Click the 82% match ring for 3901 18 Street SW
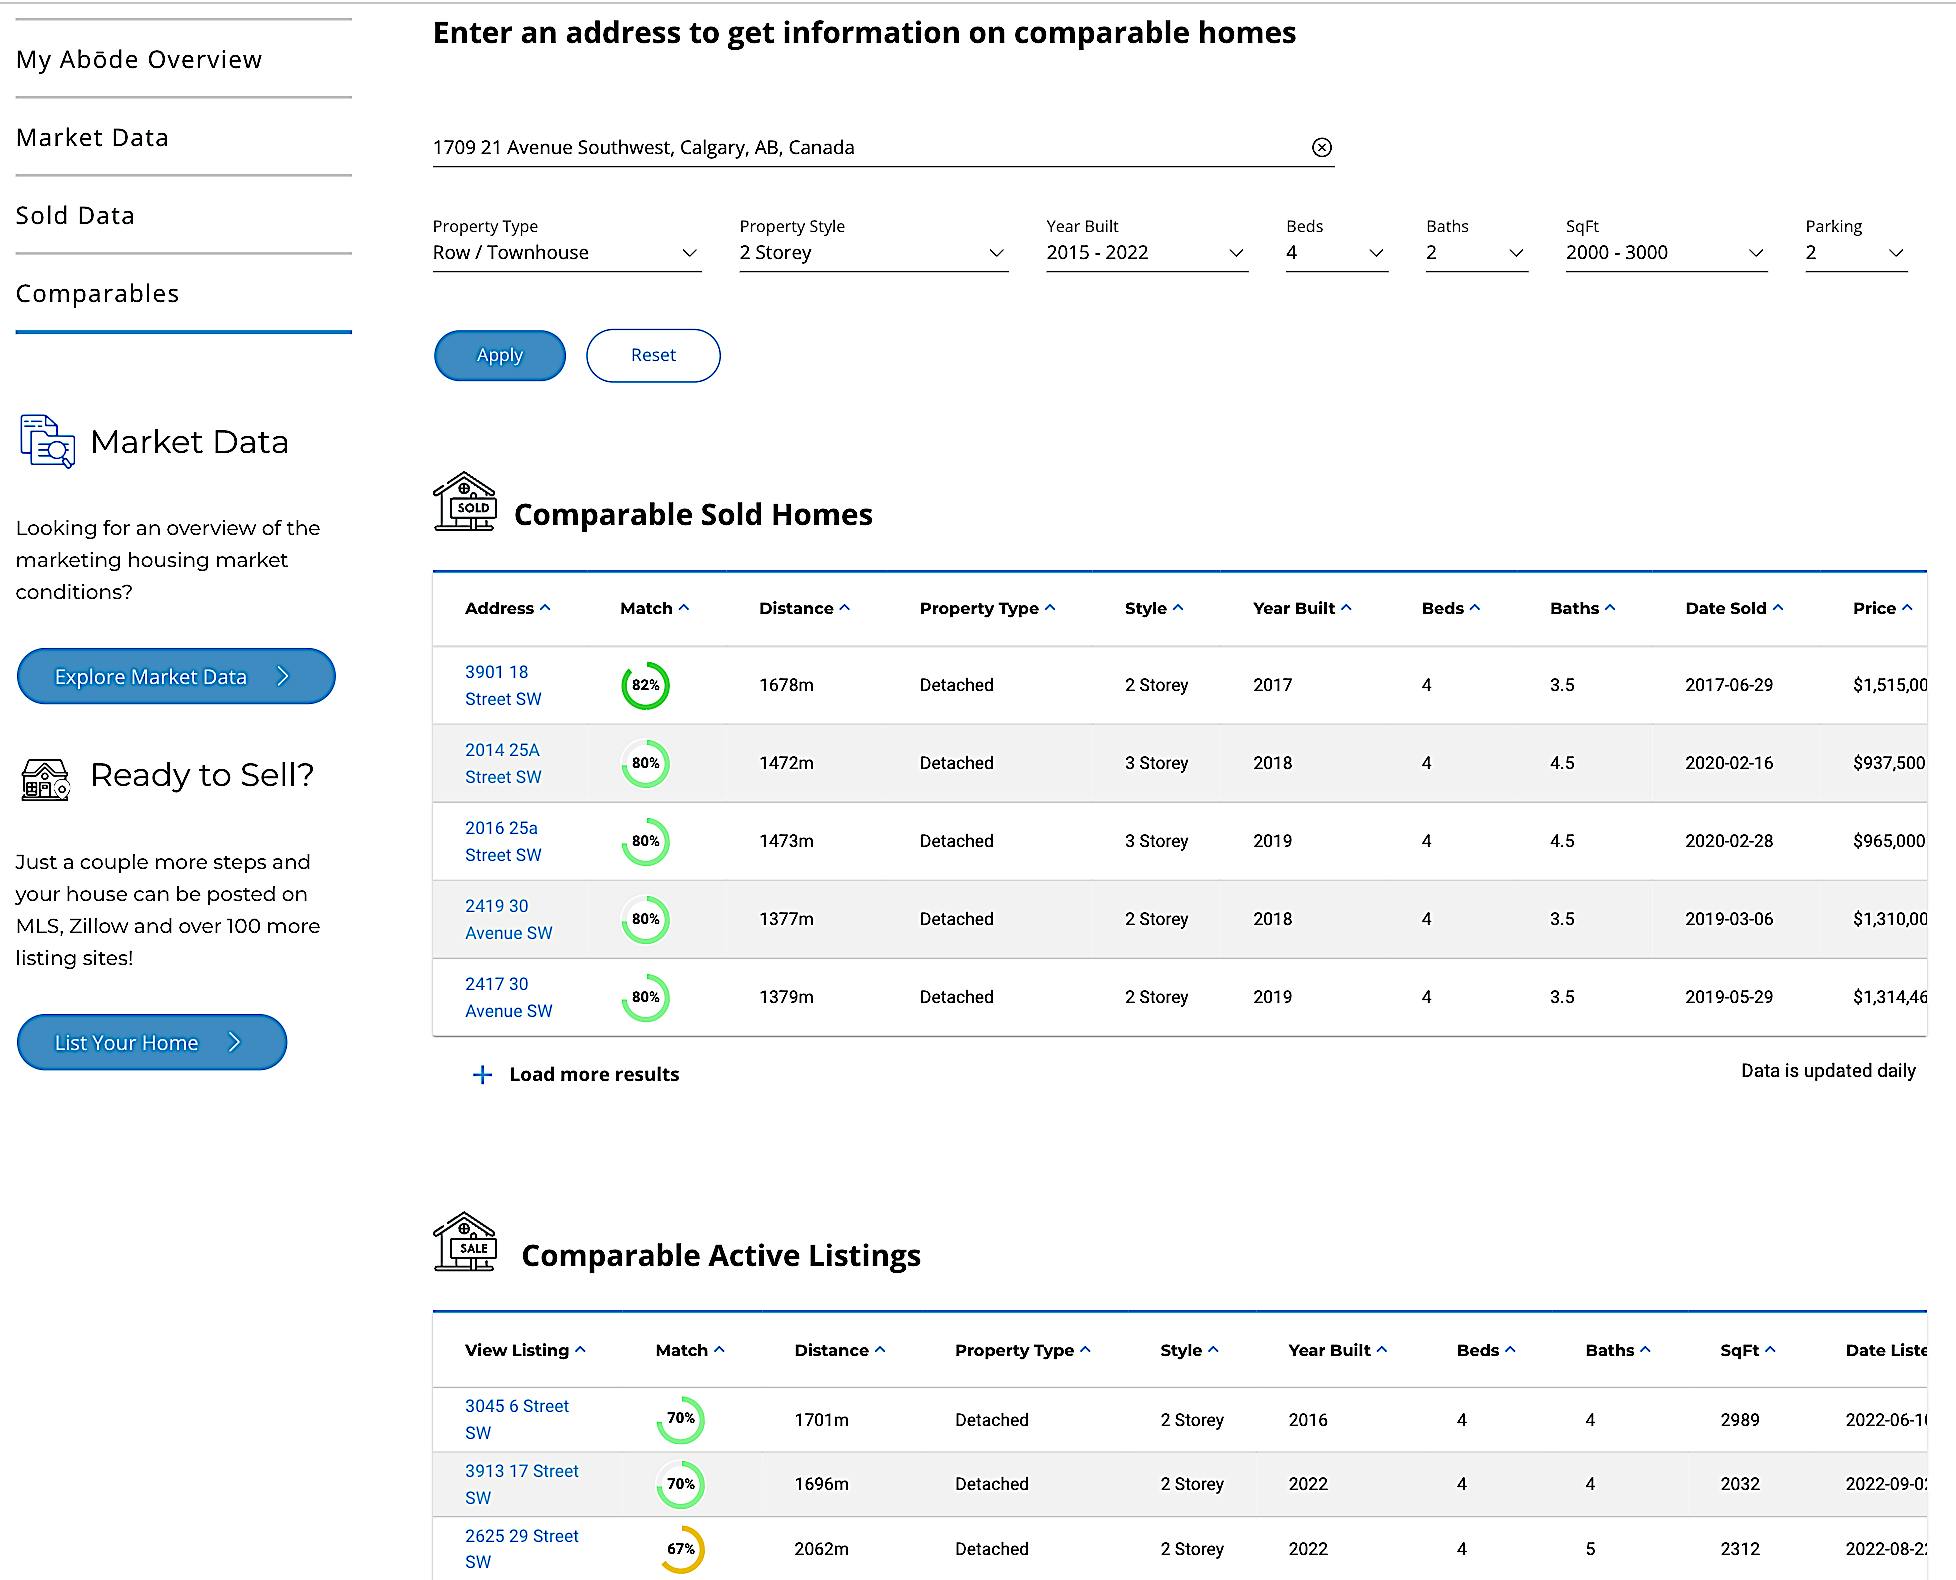The image size is (1956, 1580). click(x=646, y=685)
